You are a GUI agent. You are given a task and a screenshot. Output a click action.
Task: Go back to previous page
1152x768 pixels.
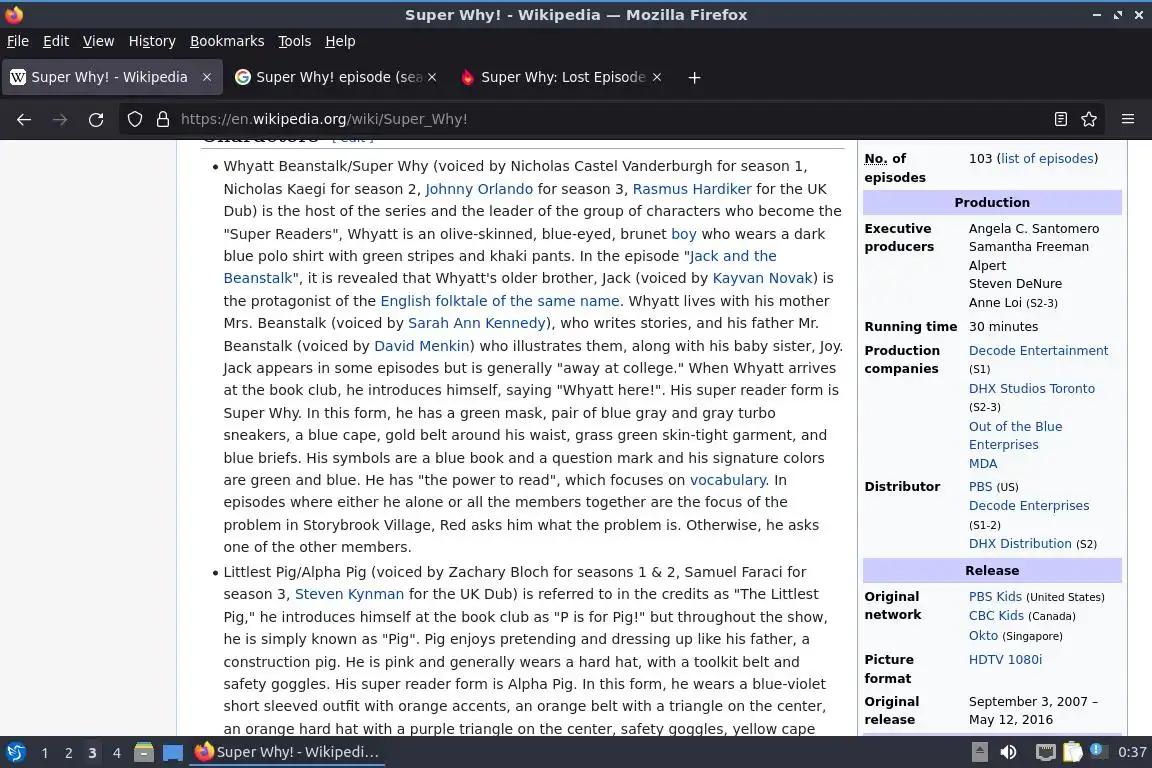(x=24, y=119)
